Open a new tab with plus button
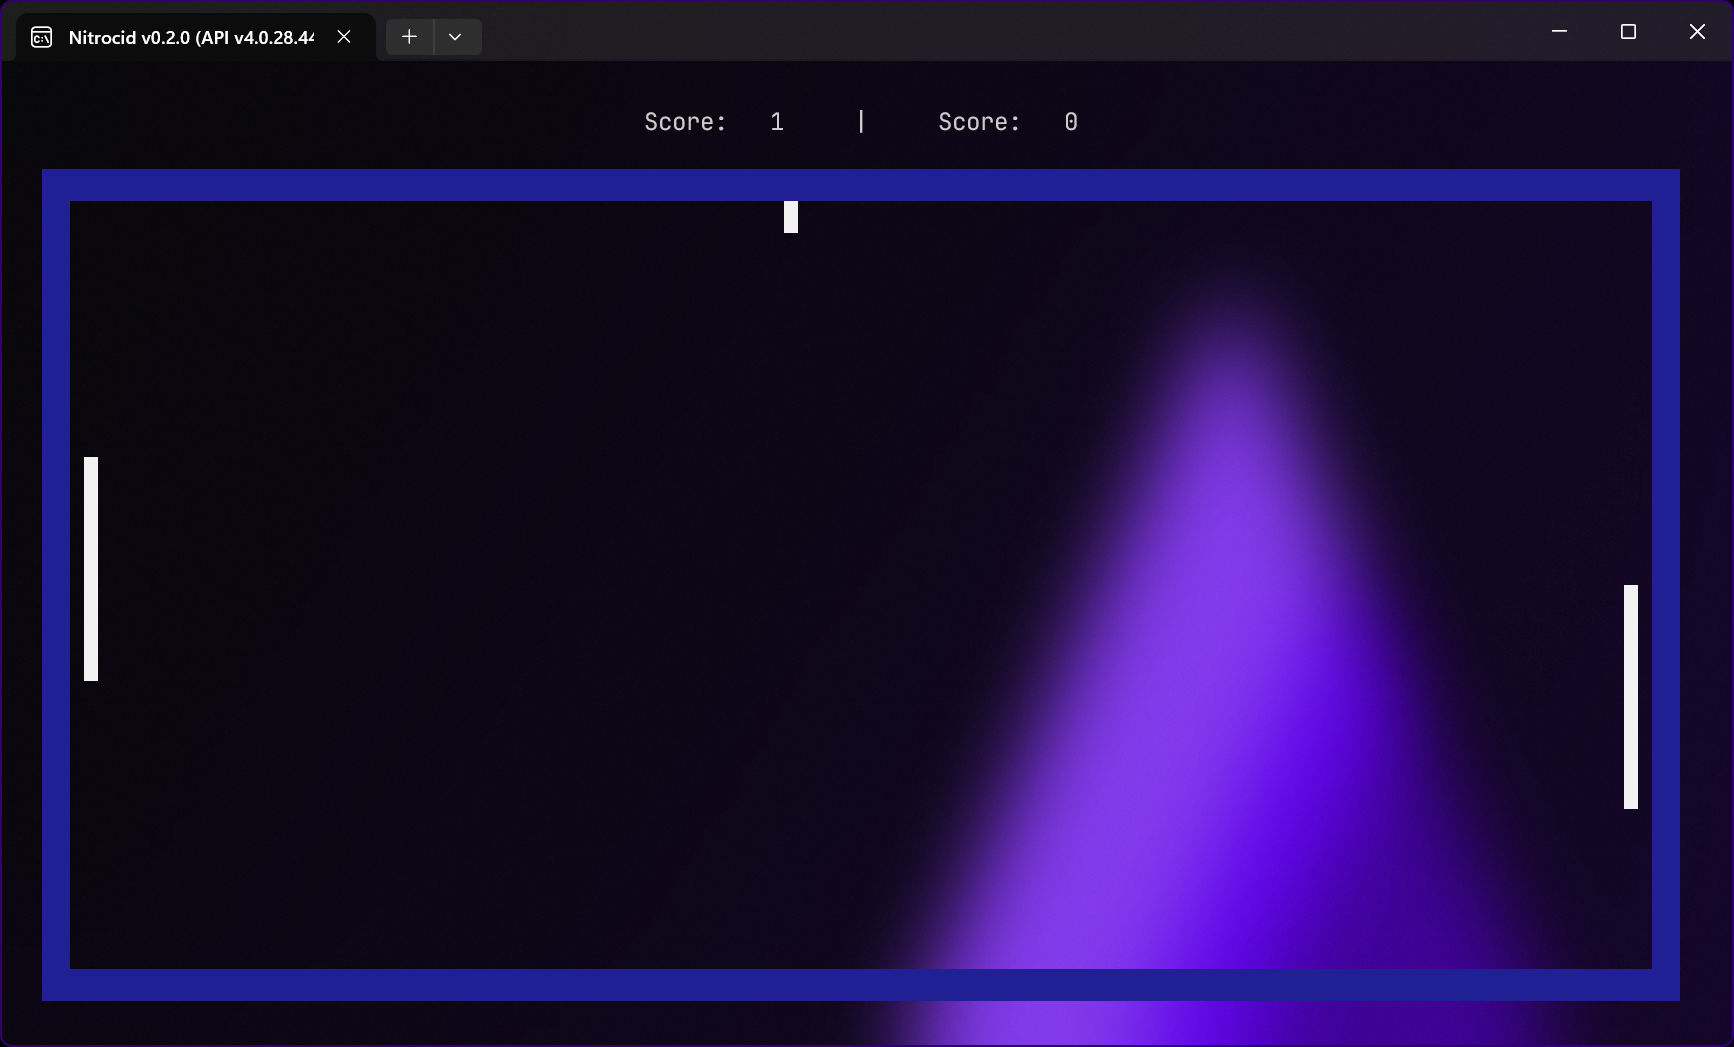 click(x=409, y=37)
